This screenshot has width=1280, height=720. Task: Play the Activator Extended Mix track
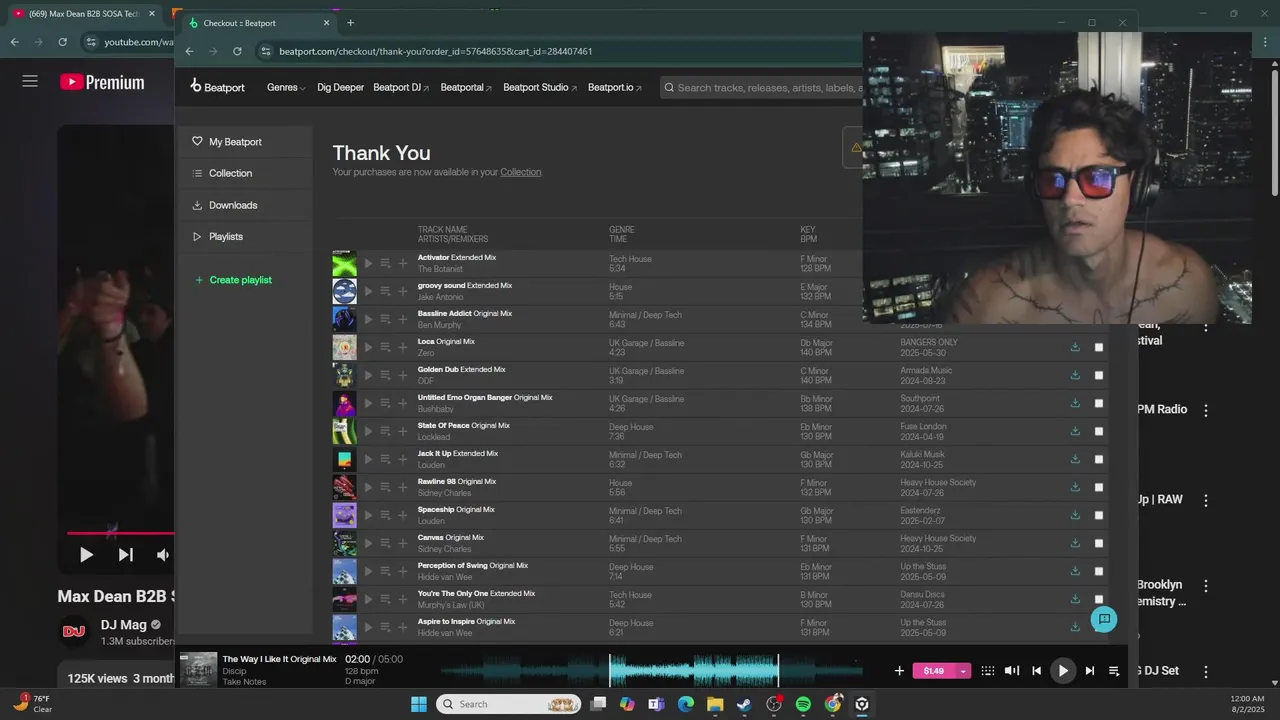tap(368, 264)
